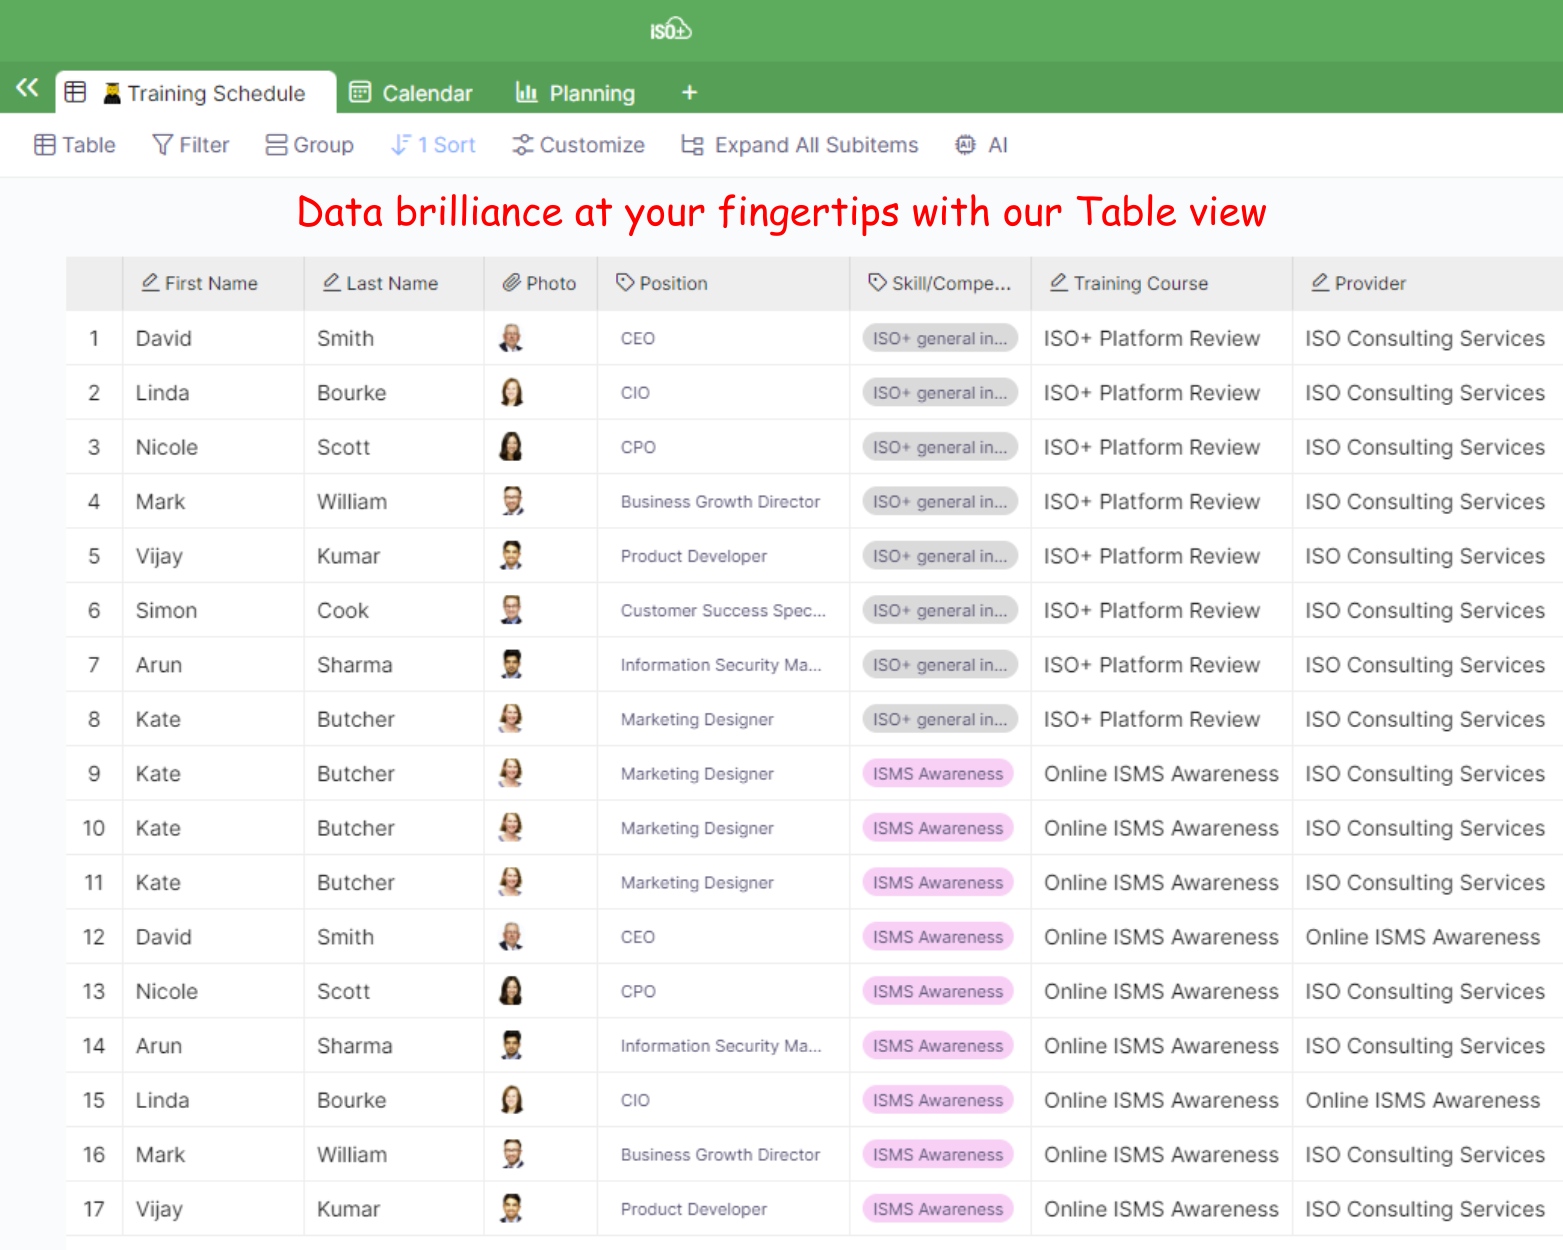Click the Training Course column header
The image size is (1563, 1250).
tap(1140, 284)
